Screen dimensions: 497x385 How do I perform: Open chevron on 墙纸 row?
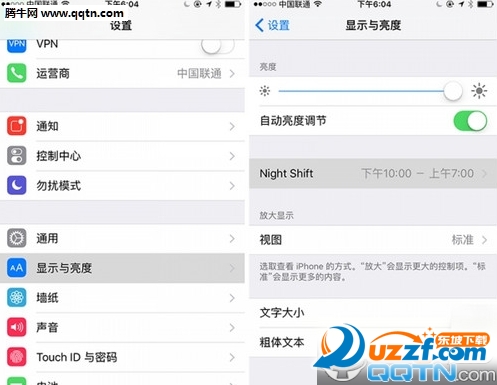[232, 298]
